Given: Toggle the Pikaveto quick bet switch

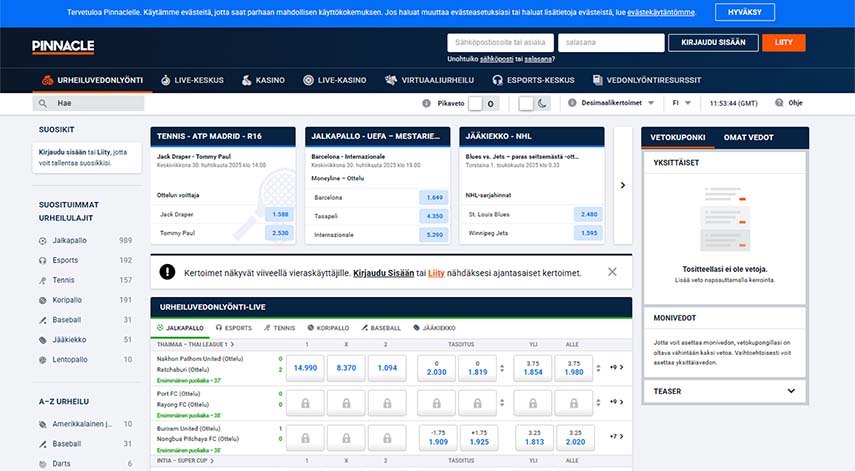Looking at the screenshot, I should point(483,103).
